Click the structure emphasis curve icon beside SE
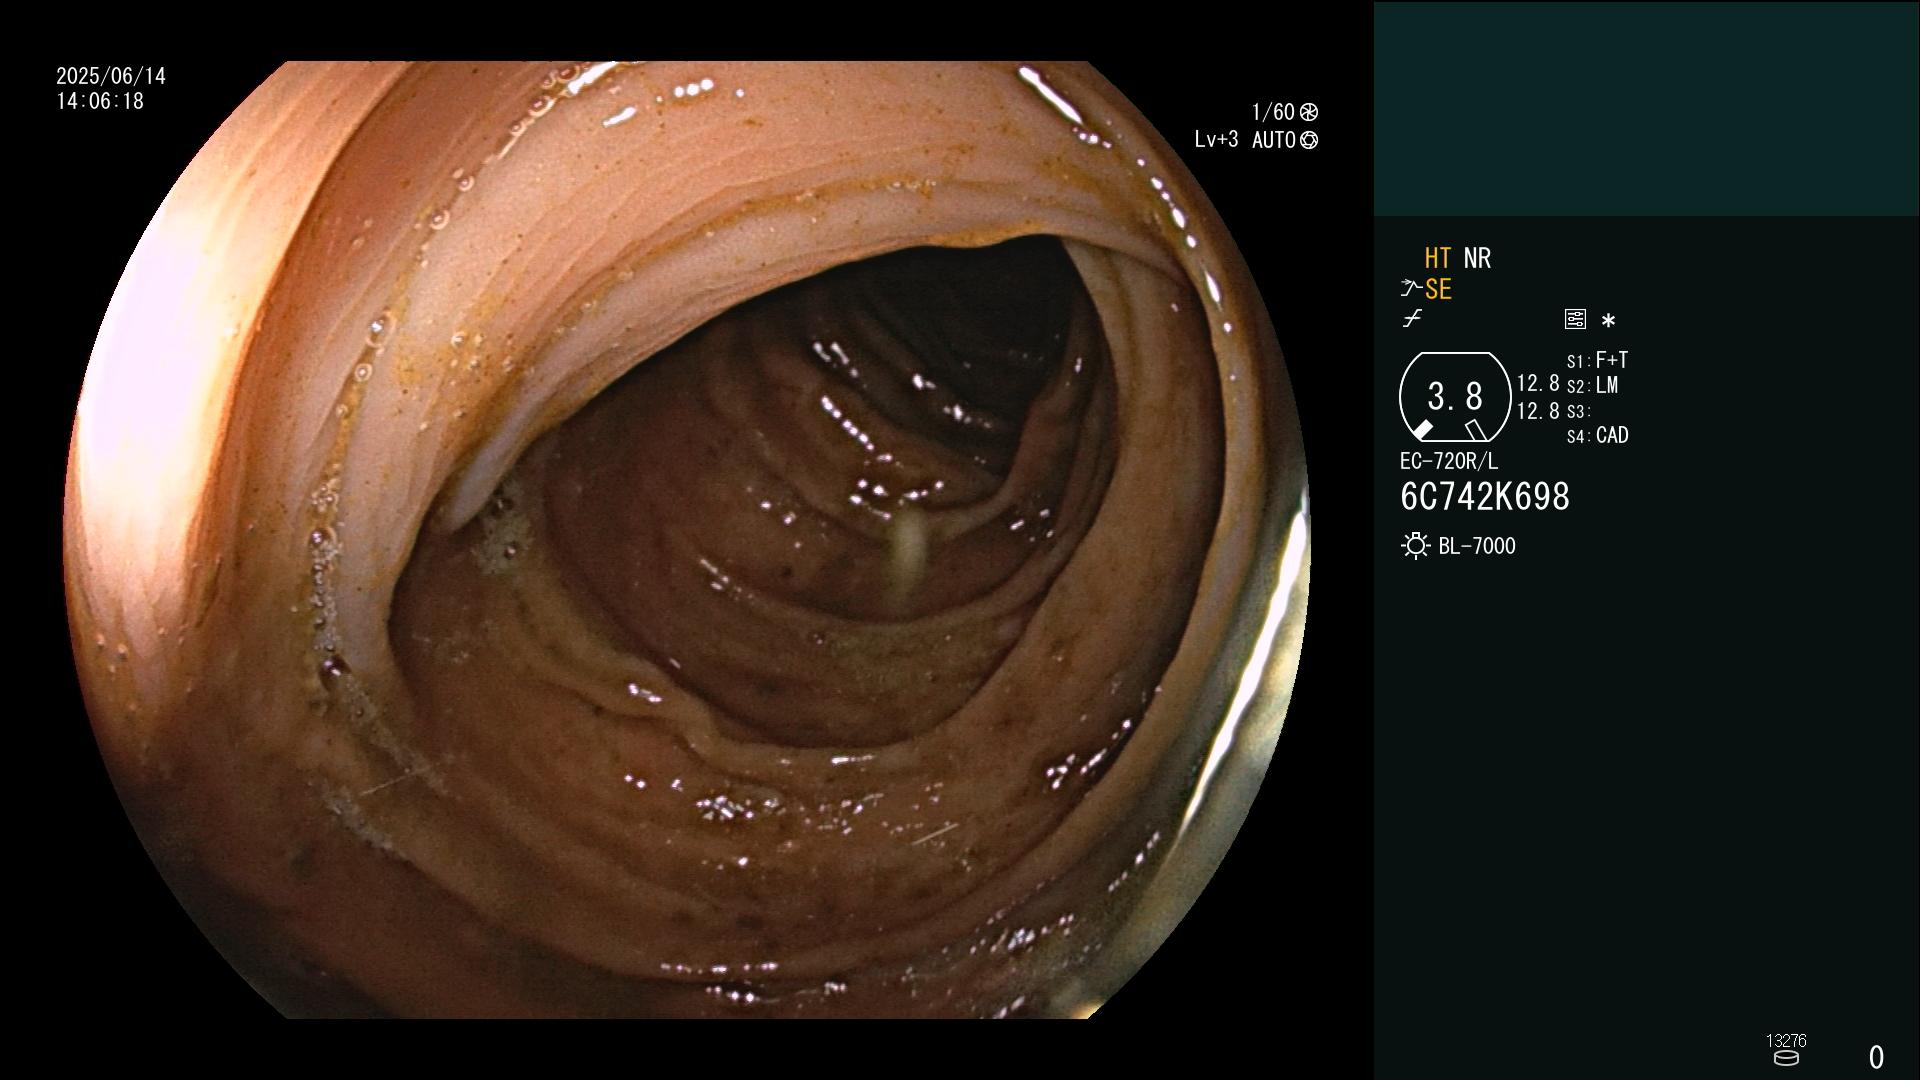Viewport: 1920px width, 1080px height. tap(1411, 289)
